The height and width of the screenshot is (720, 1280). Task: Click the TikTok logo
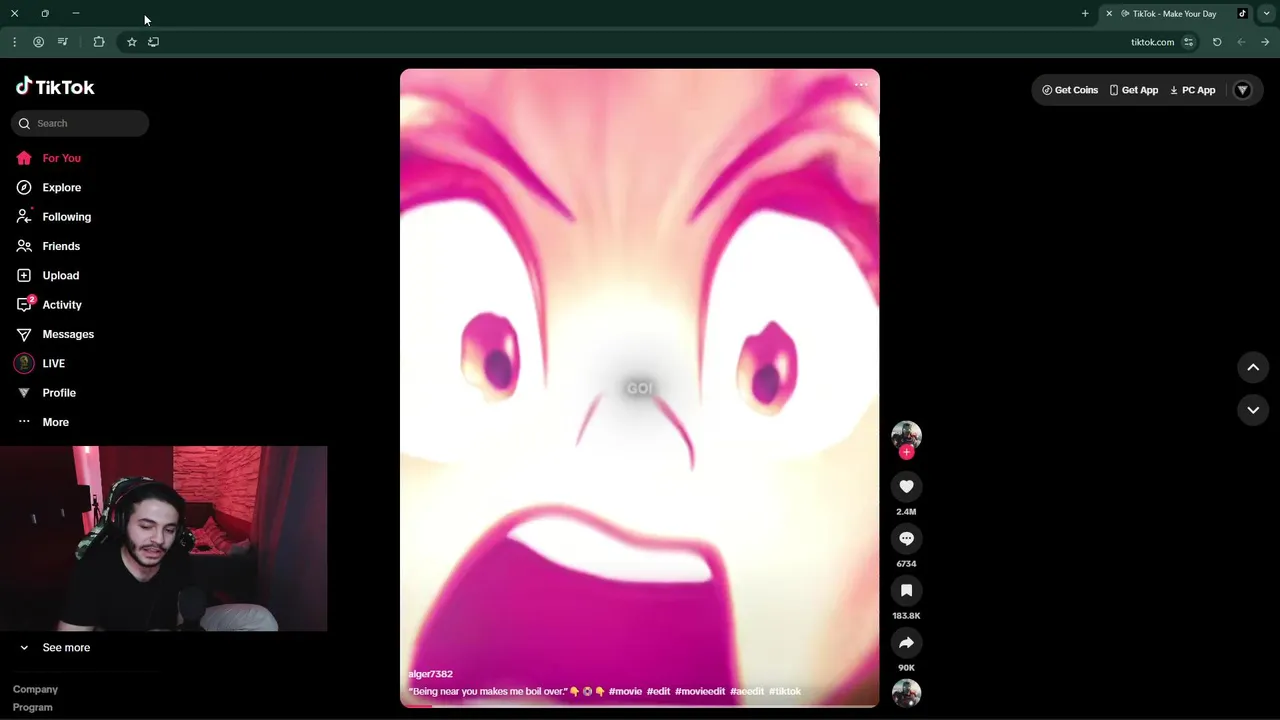(55, 87)
